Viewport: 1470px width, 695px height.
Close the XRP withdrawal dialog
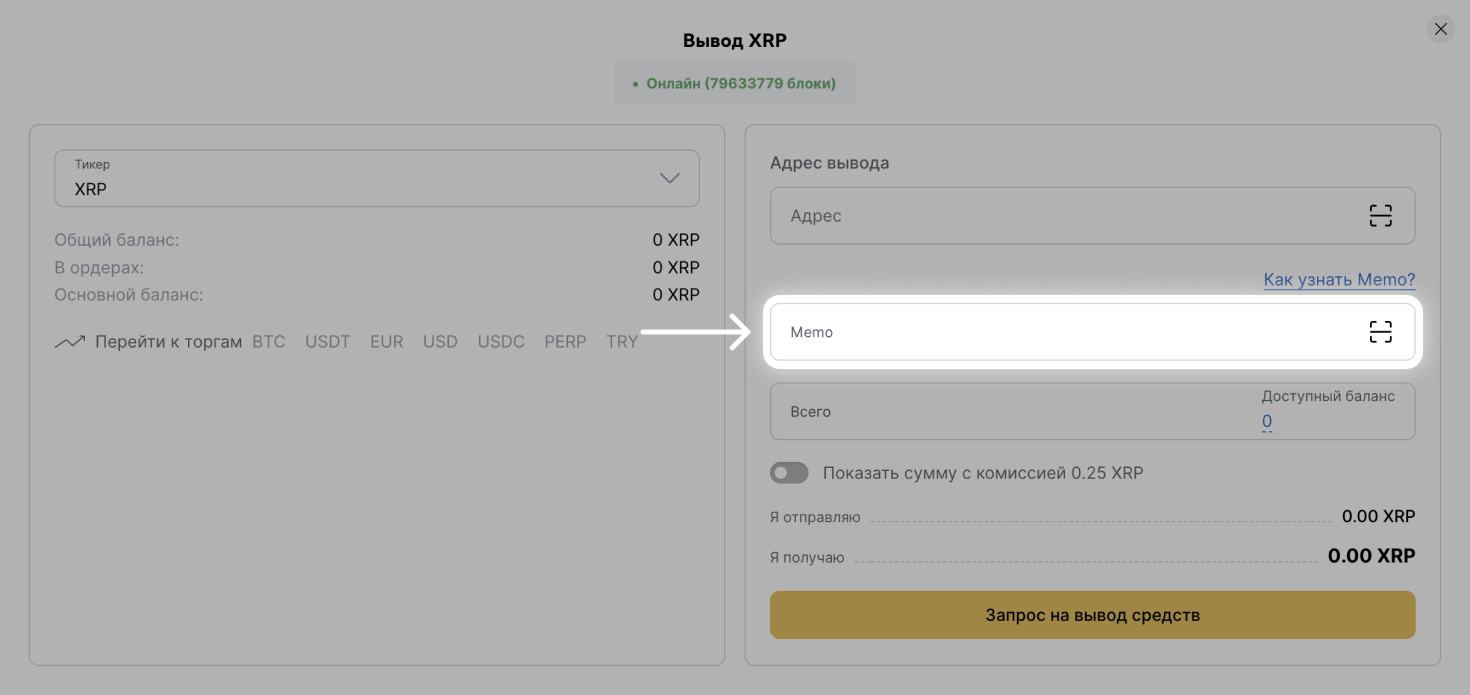point(1441,29)
